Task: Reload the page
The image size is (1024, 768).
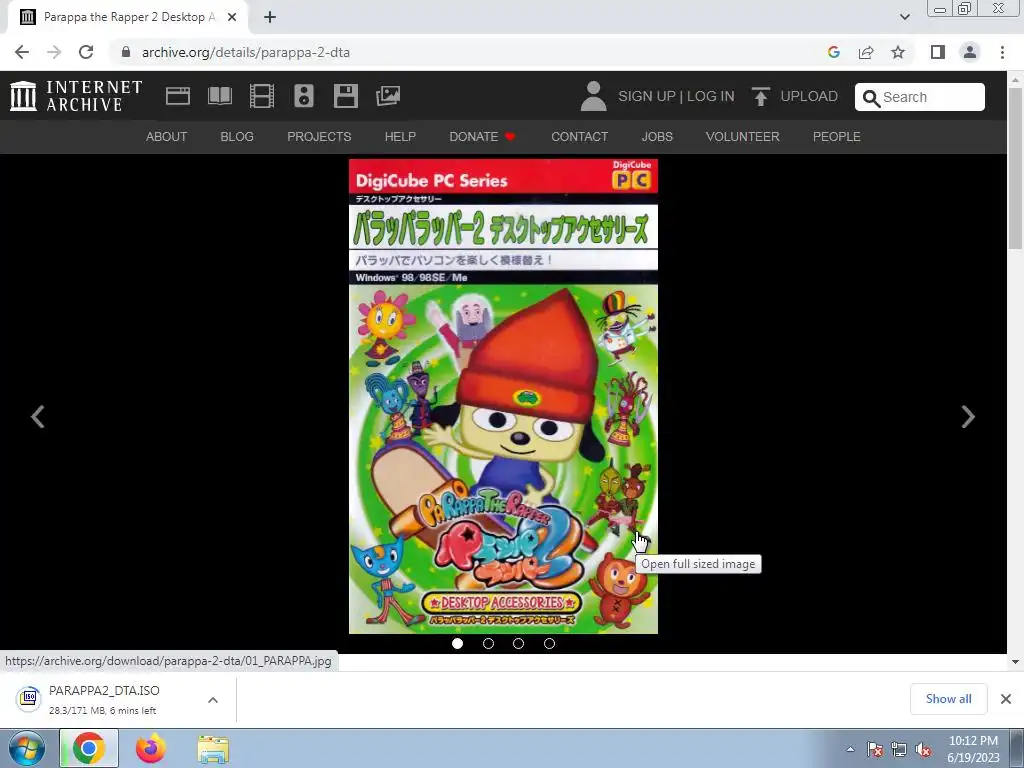Action: click(86, 52)
